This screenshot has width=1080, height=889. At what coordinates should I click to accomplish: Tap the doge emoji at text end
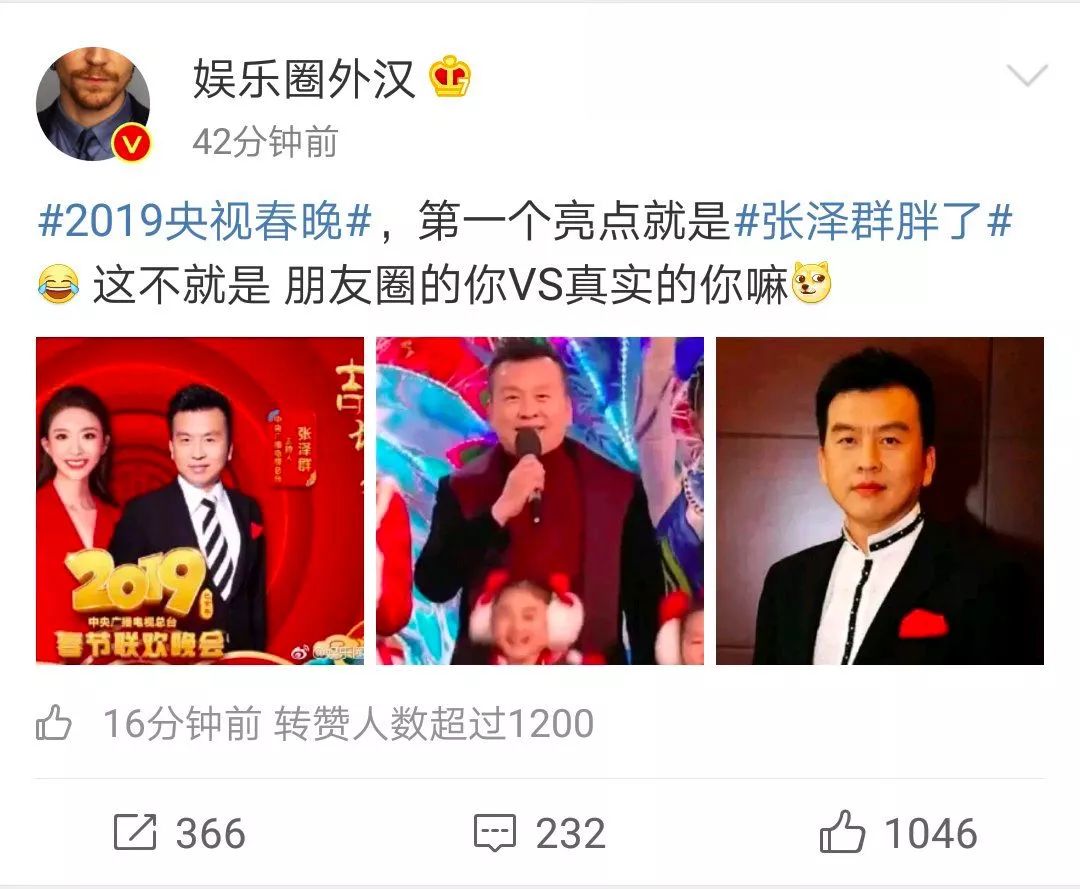pos(811,283)
